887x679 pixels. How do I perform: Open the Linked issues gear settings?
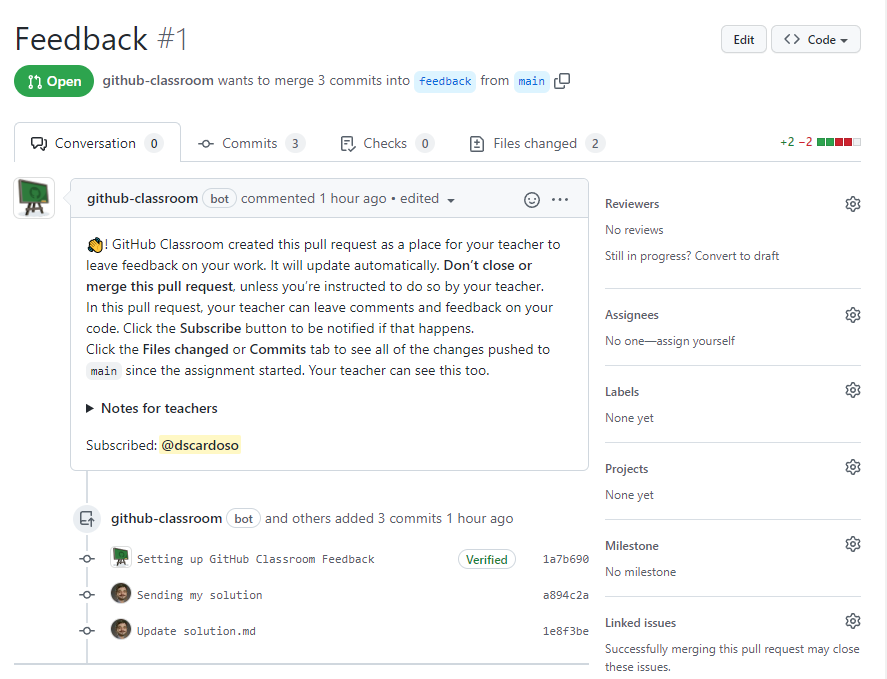pos(852,622)
